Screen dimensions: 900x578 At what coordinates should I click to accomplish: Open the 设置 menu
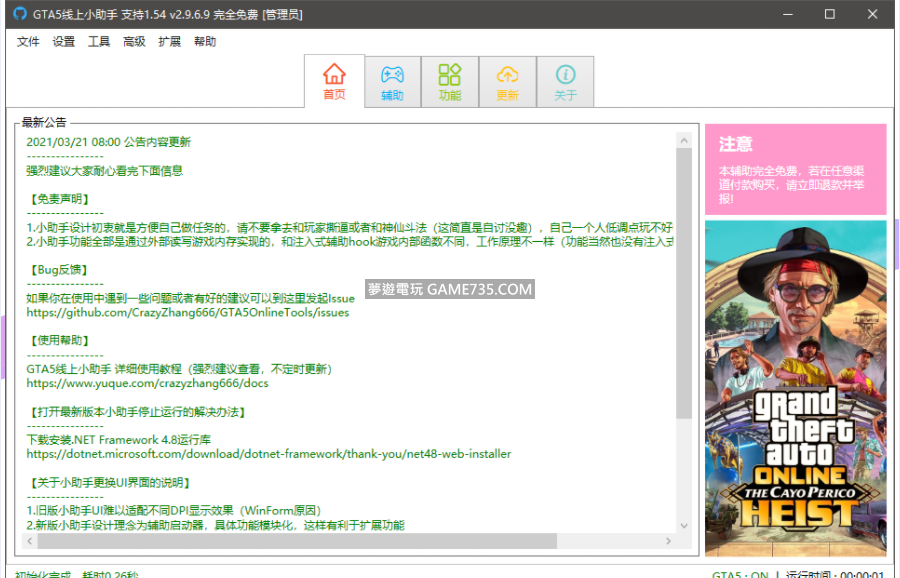[64, 42]
